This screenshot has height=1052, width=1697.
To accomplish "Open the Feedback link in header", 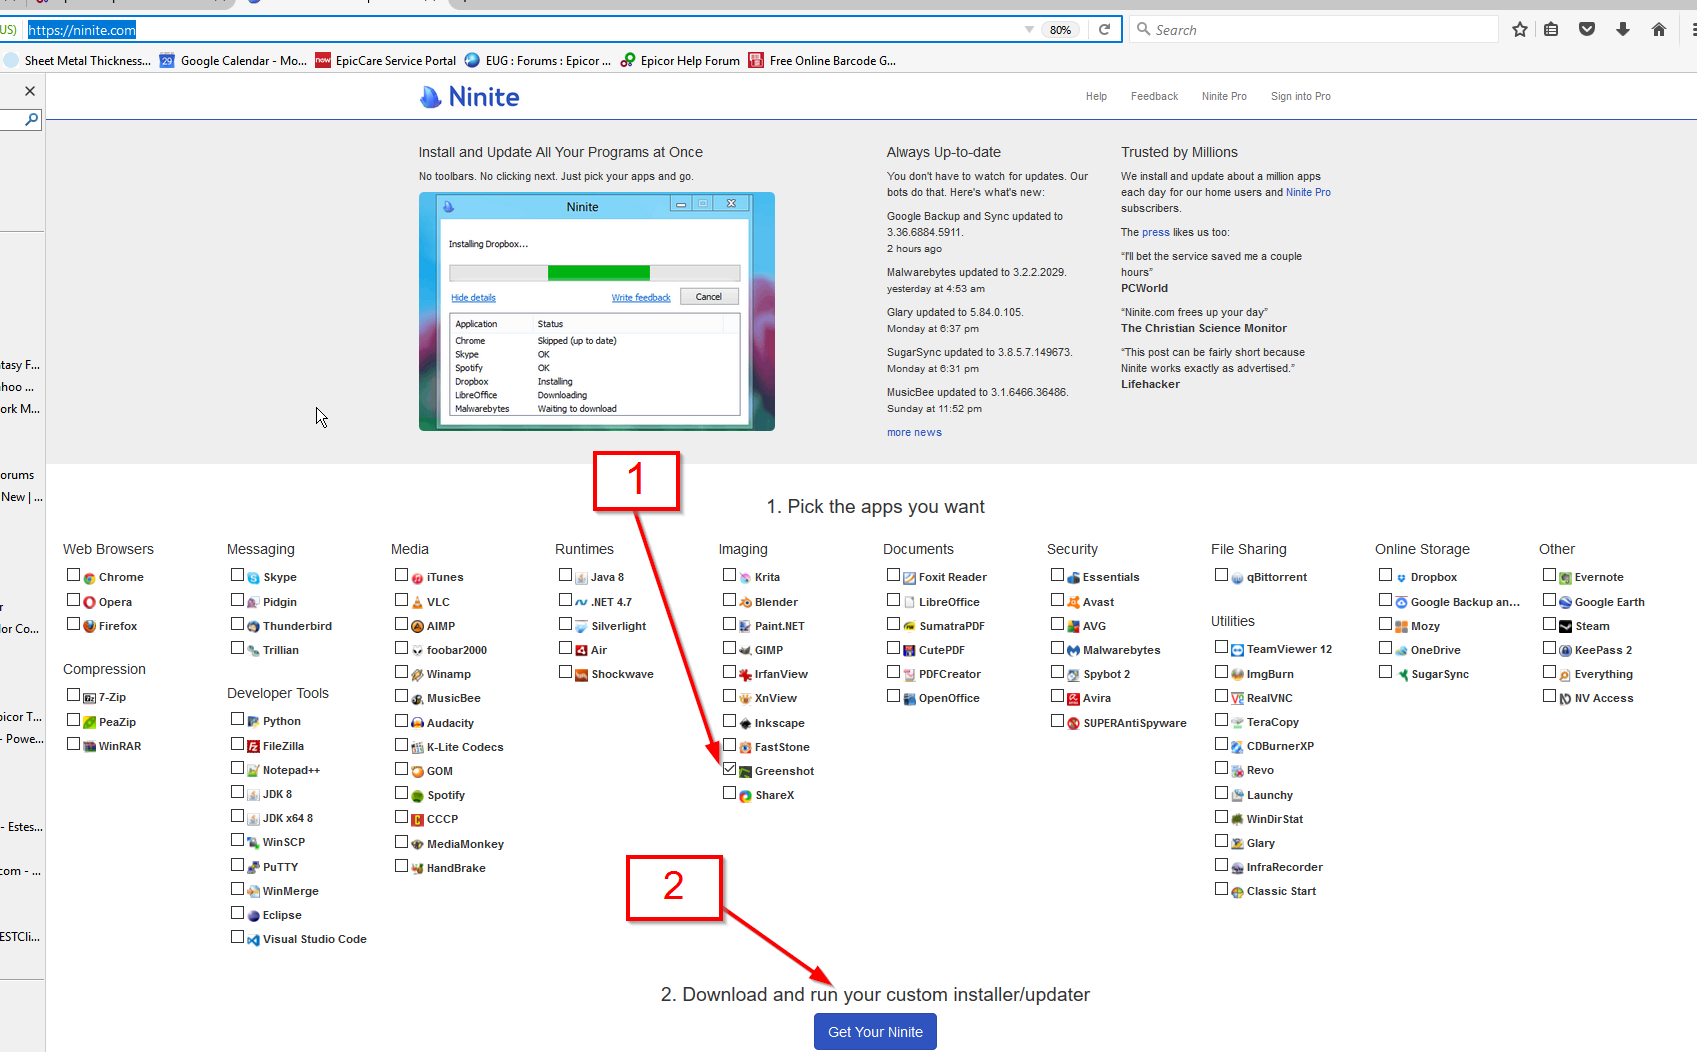I will (x=1154, y=97).
